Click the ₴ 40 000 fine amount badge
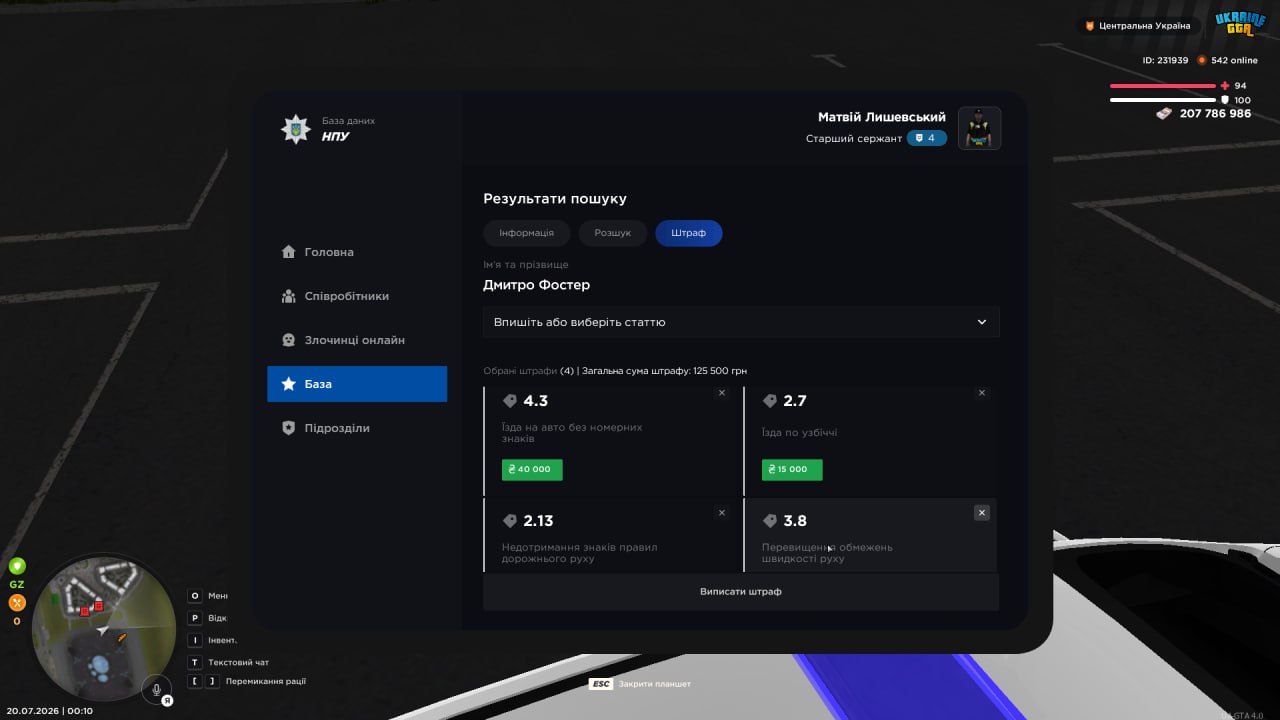The width and height of the screenshot is (1280, 720). 532,469
